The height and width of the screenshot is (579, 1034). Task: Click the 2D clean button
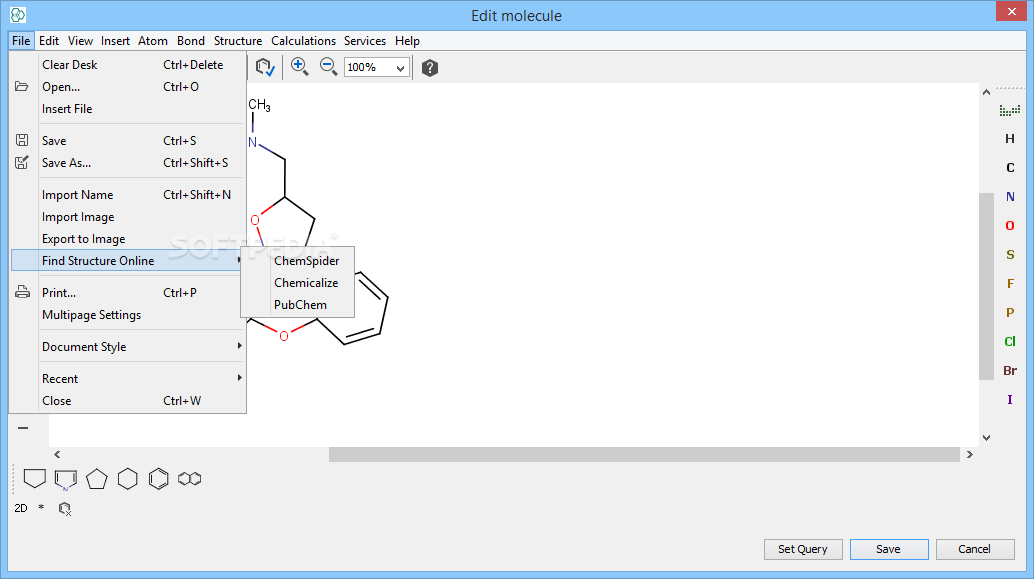[21, 508]
